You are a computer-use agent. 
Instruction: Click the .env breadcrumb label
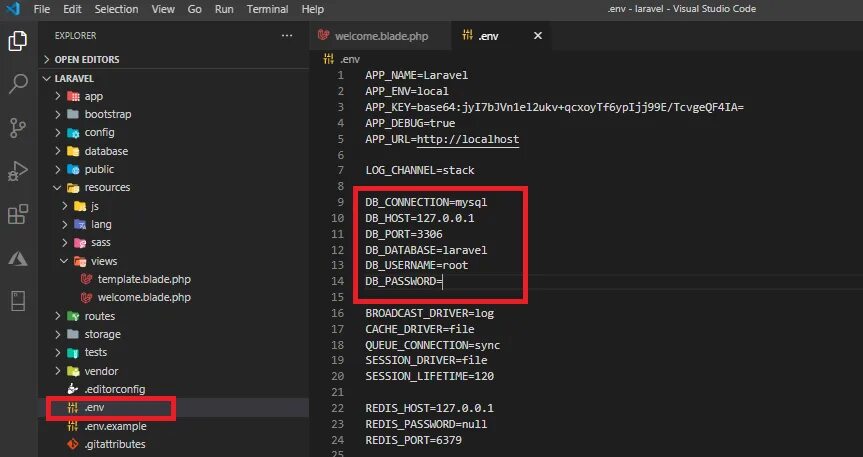[349, 59]
